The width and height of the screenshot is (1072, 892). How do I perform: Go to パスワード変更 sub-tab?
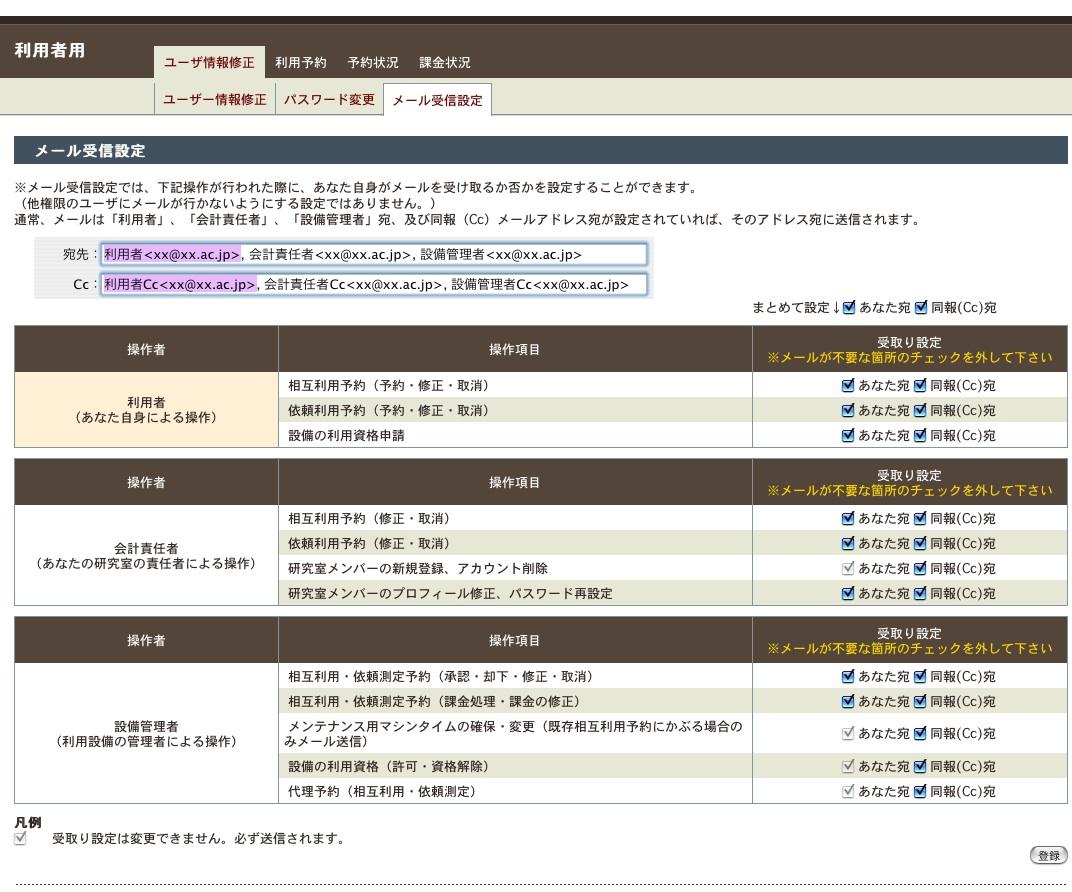pos(328,100)
